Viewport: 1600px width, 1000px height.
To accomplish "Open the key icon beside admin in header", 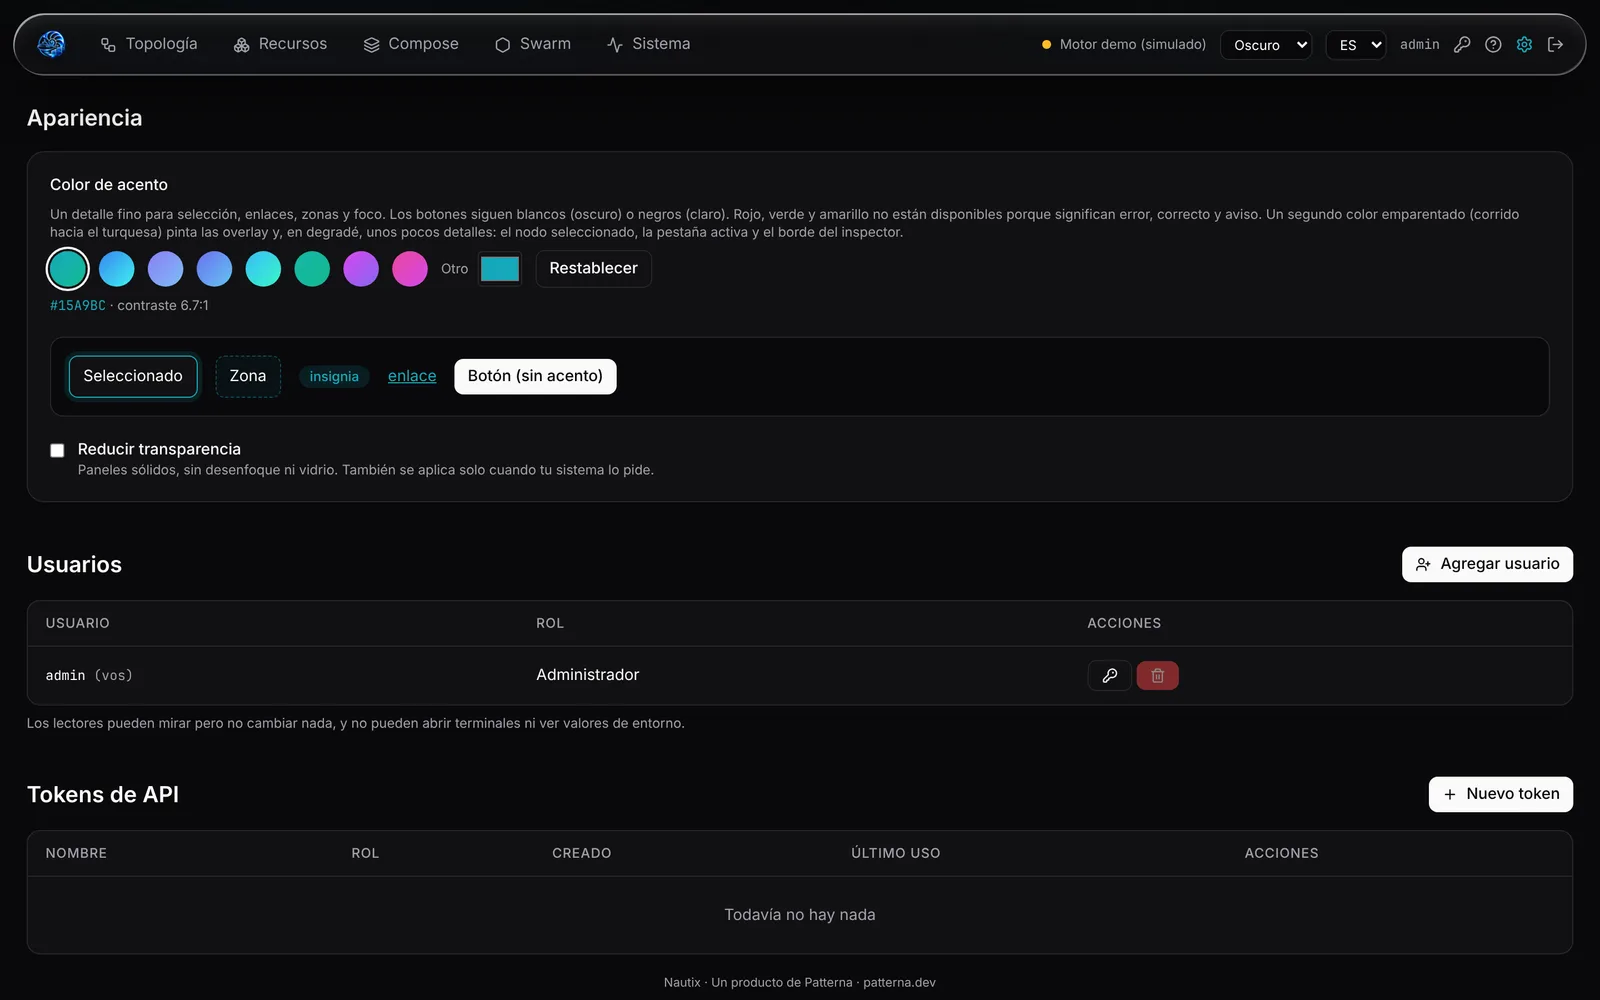I will coord(1462,44).
